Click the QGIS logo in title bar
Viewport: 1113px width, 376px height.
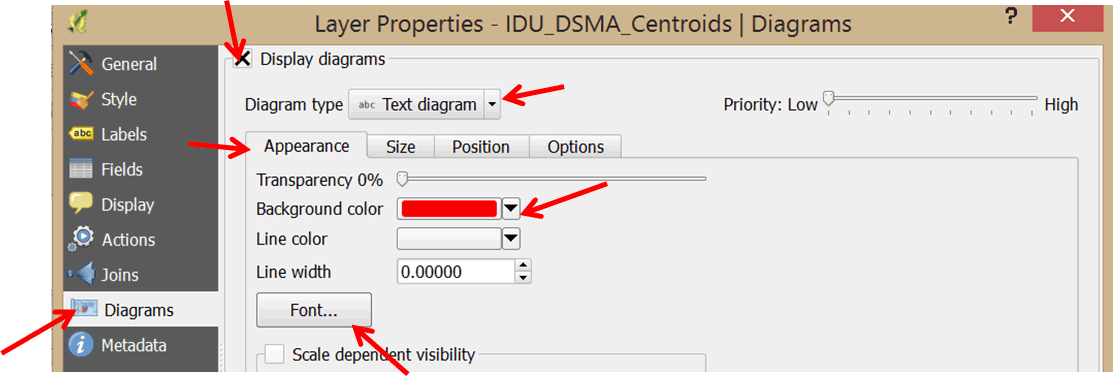pos(77,23)
